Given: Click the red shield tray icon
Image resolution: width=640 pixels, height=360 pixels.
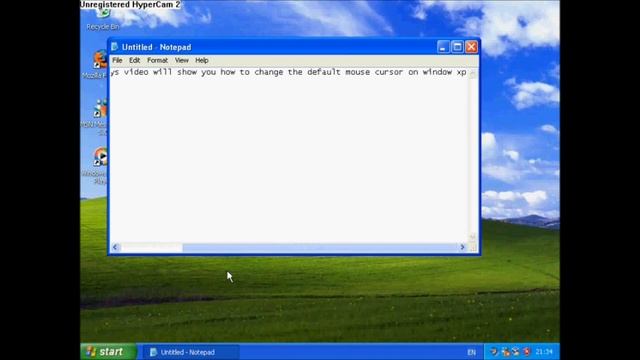Looking at the screenshot, I should (x=527, y=351).
